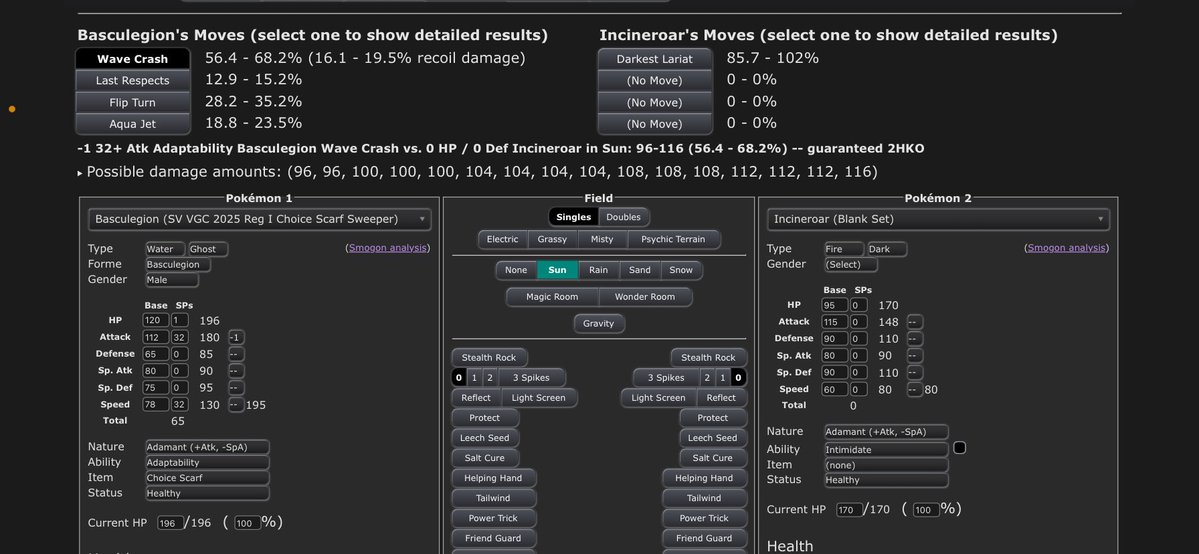Toggle Magic Room
The height and width of the screenshot is (554, 1199).
point(552,297)
